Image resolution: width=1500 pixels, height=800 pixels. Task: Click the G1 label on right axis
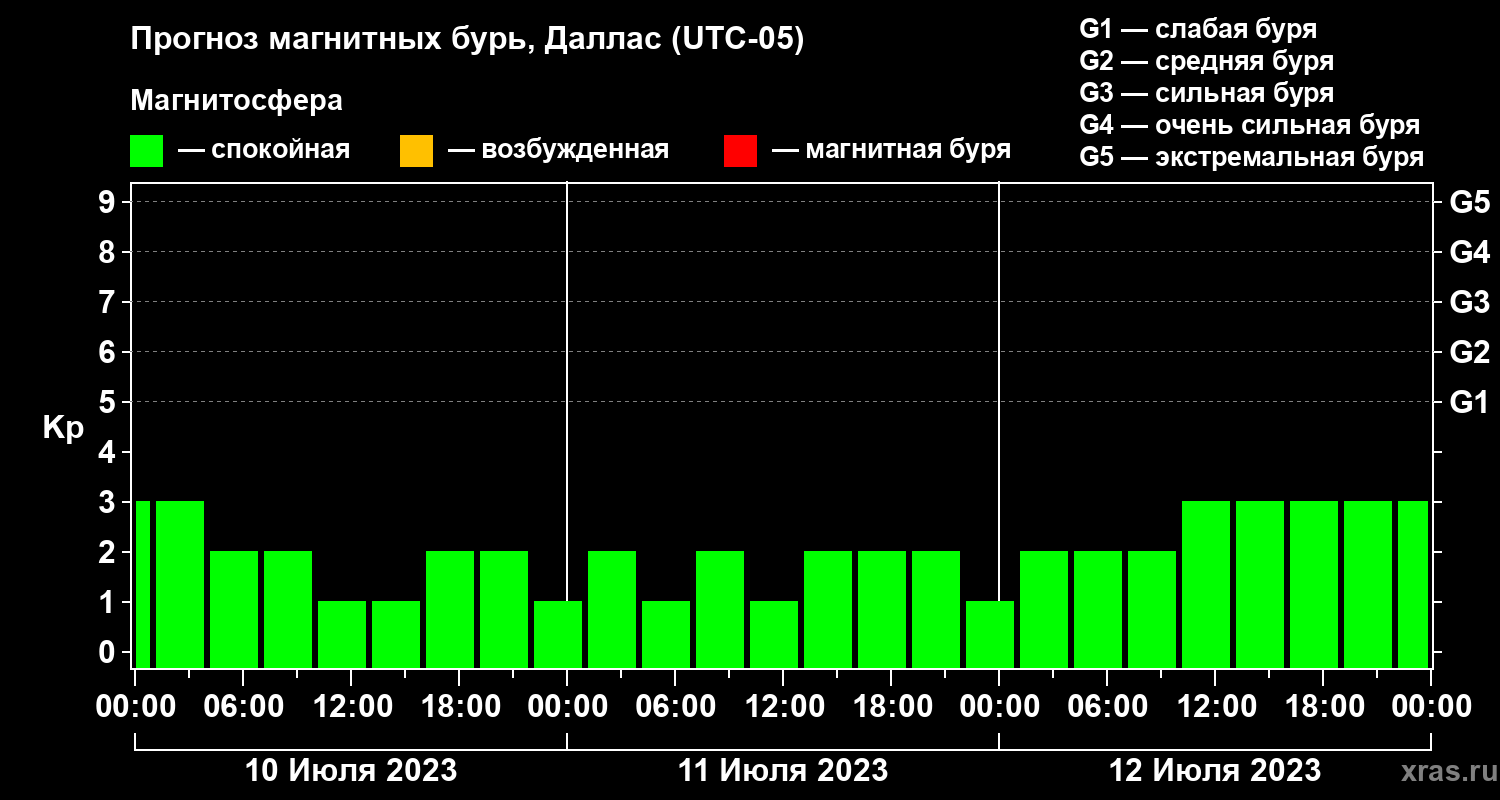[x=1469, y=402]
